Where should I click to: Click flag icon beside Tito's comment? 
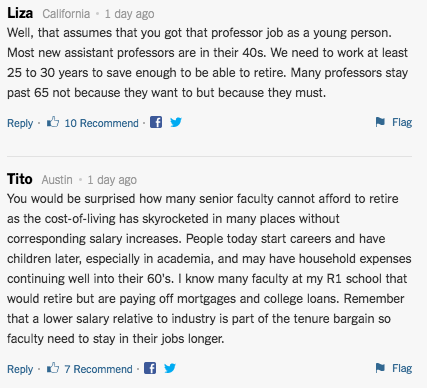pos(380,368)
